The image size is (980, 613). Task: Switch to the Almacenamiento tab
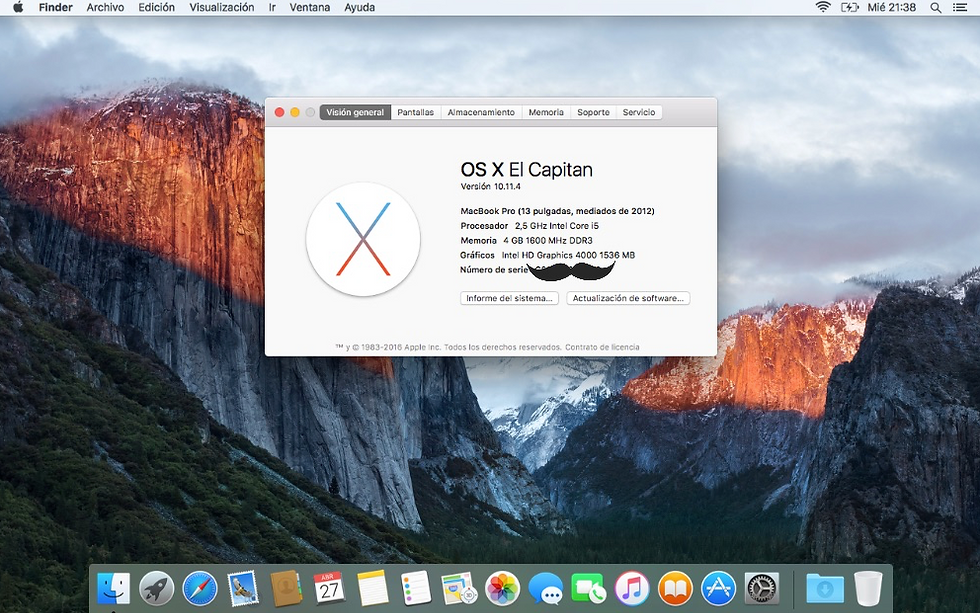(481, 112)
